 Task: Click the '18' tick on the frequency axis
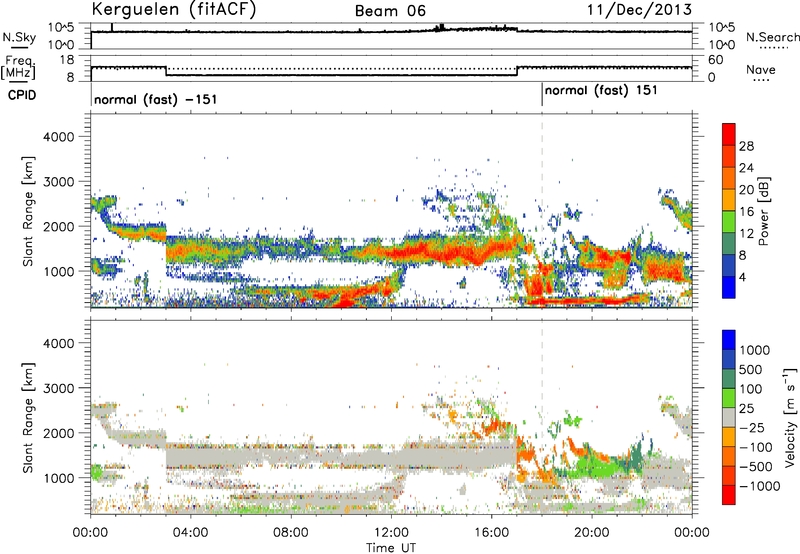coord(67,60)
